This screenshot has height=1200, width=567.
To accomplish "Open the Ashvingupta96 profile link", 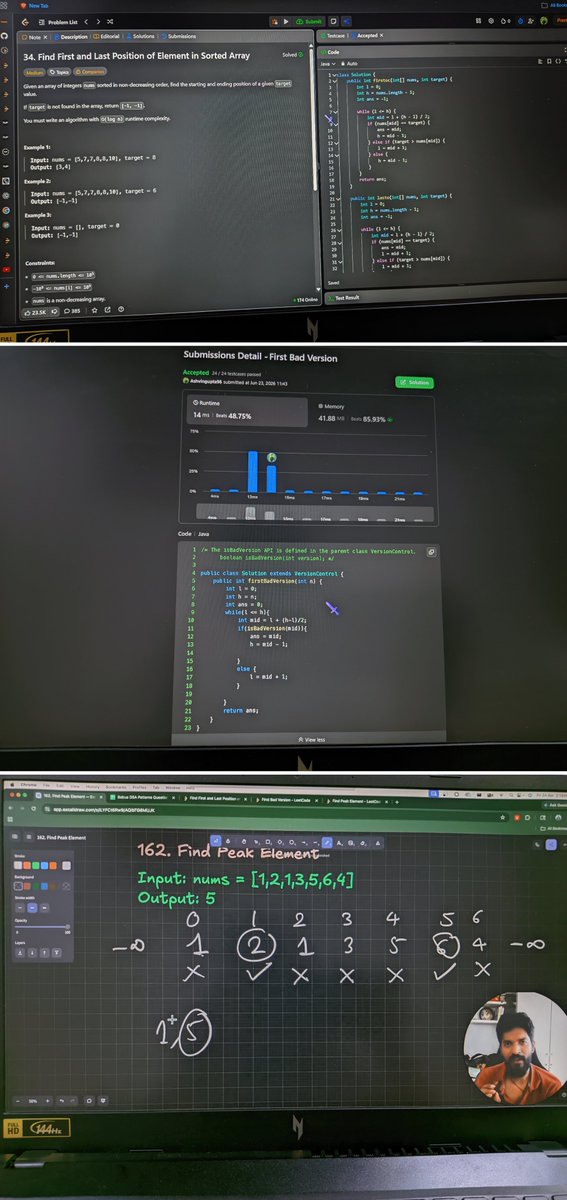I will point(210,381).
